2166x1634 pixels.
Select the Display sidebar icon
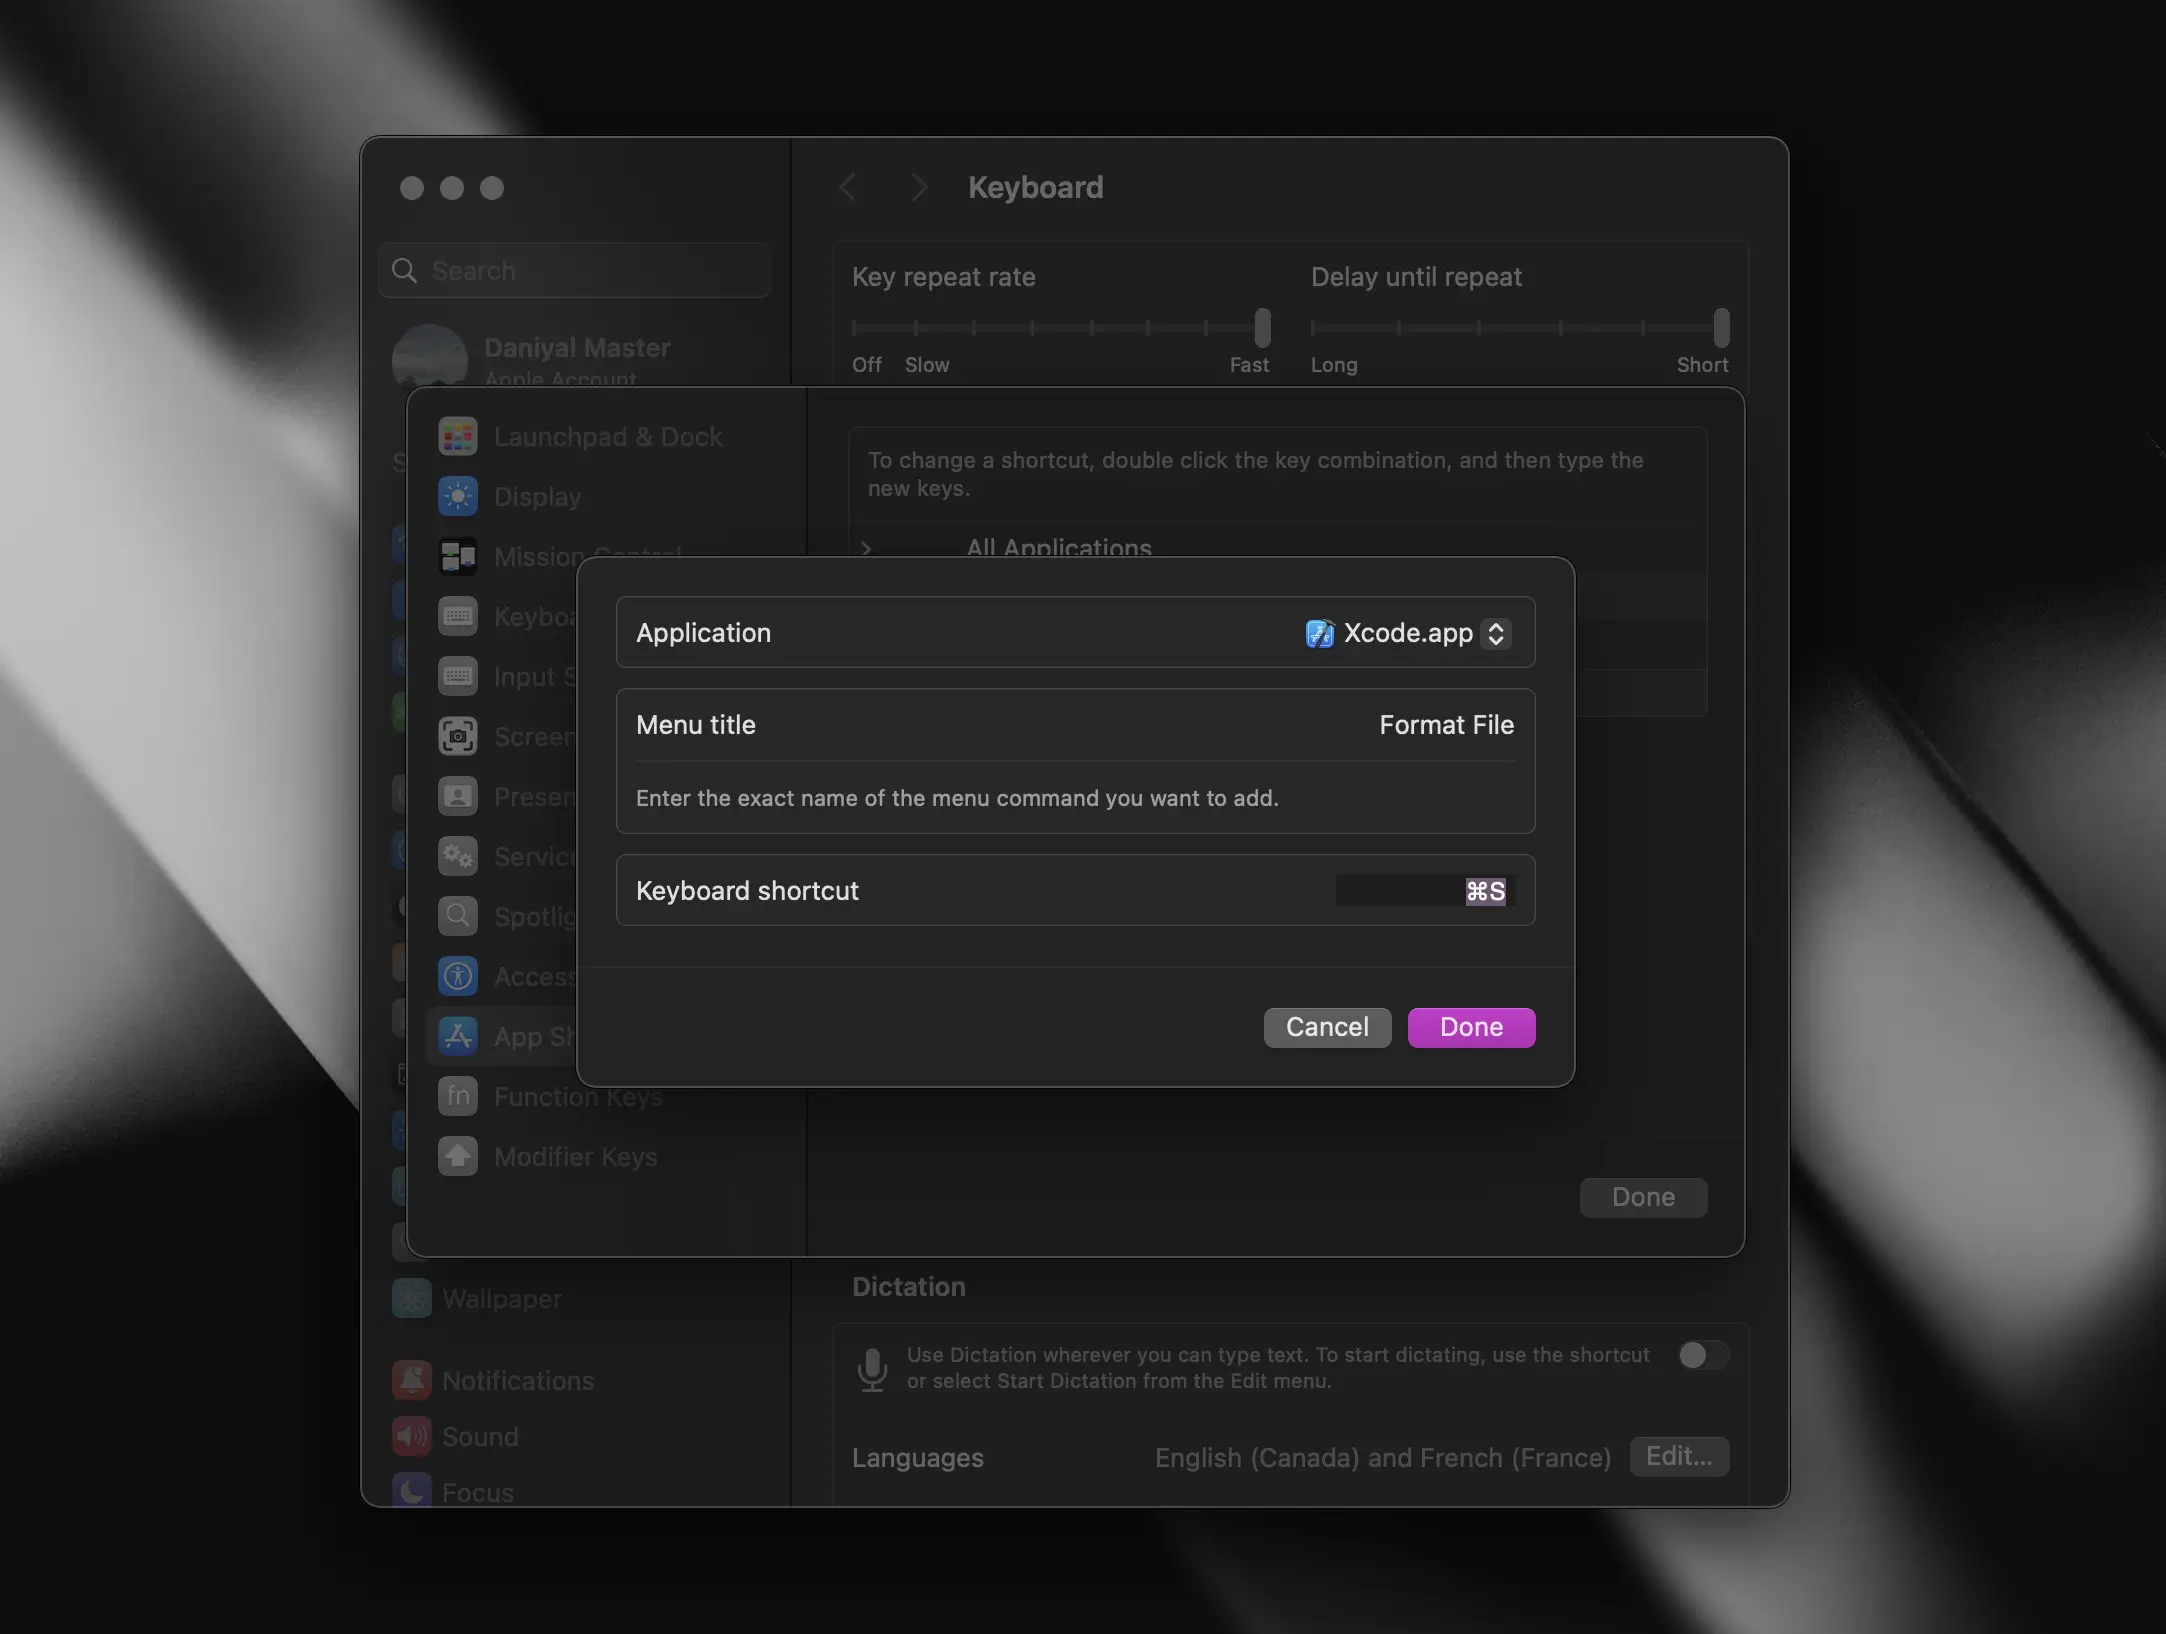458,497
